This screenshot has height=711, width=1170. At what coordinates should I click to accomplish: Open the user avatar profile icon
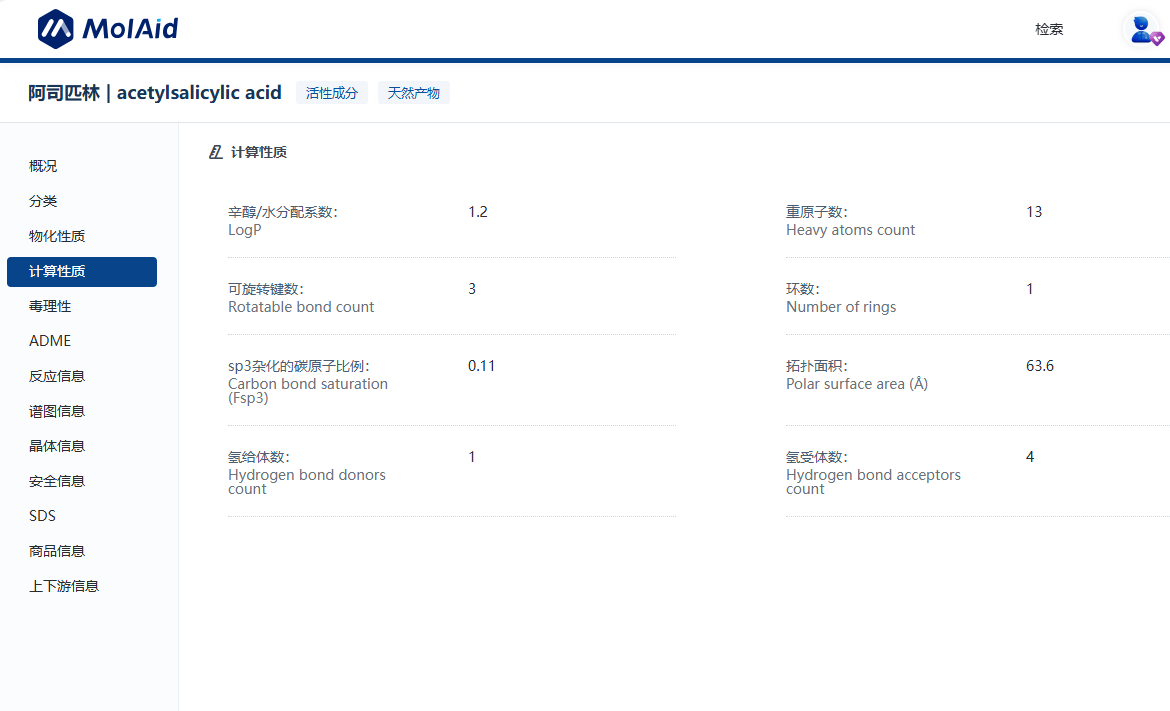pyautogui.click(x=1141, y=29)
